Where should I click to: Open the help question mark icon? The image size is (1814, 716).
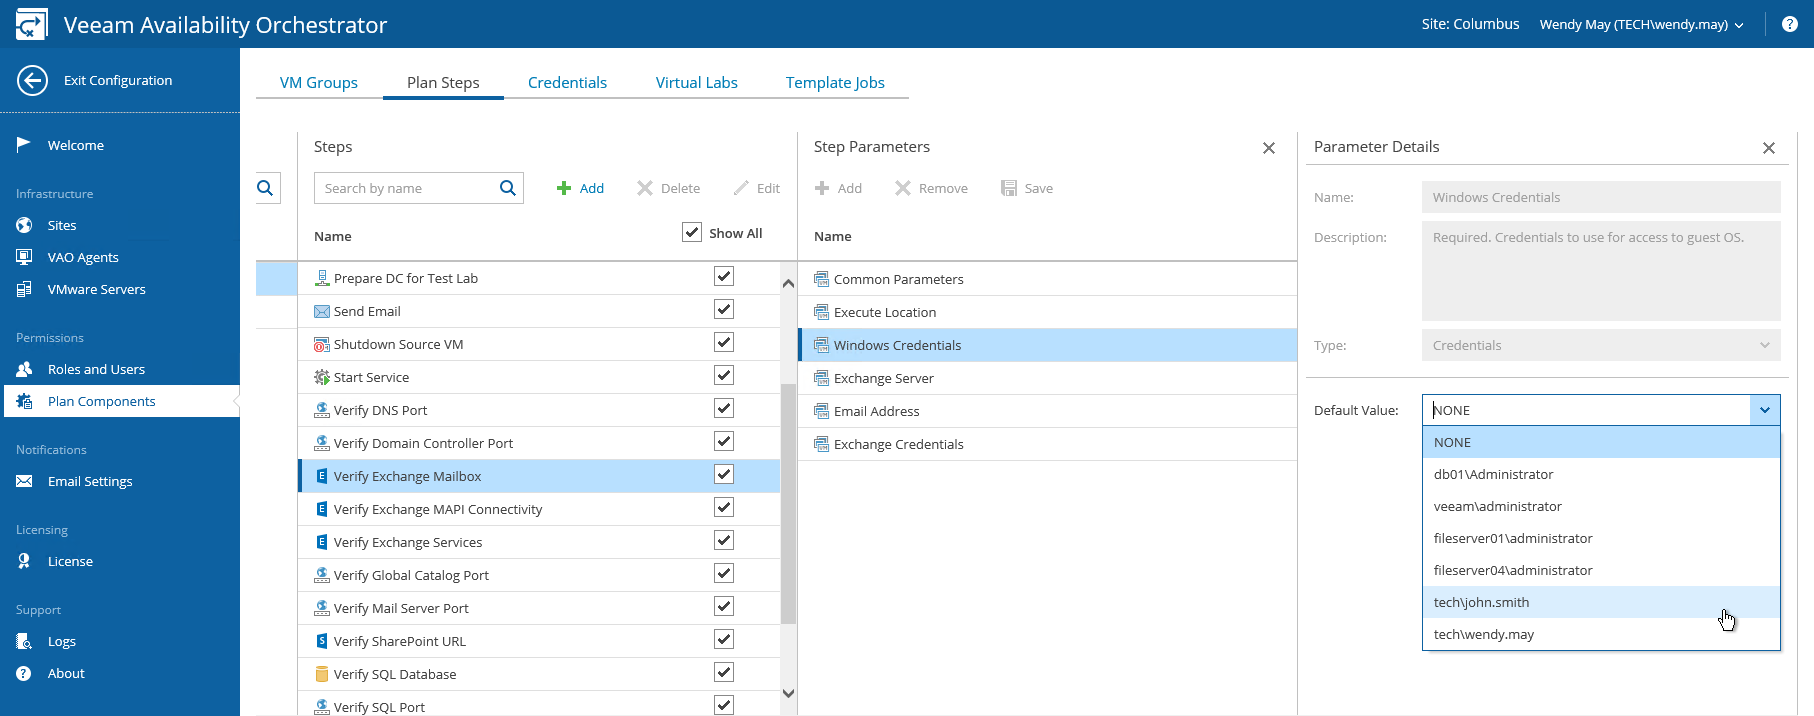[1790, 24]
